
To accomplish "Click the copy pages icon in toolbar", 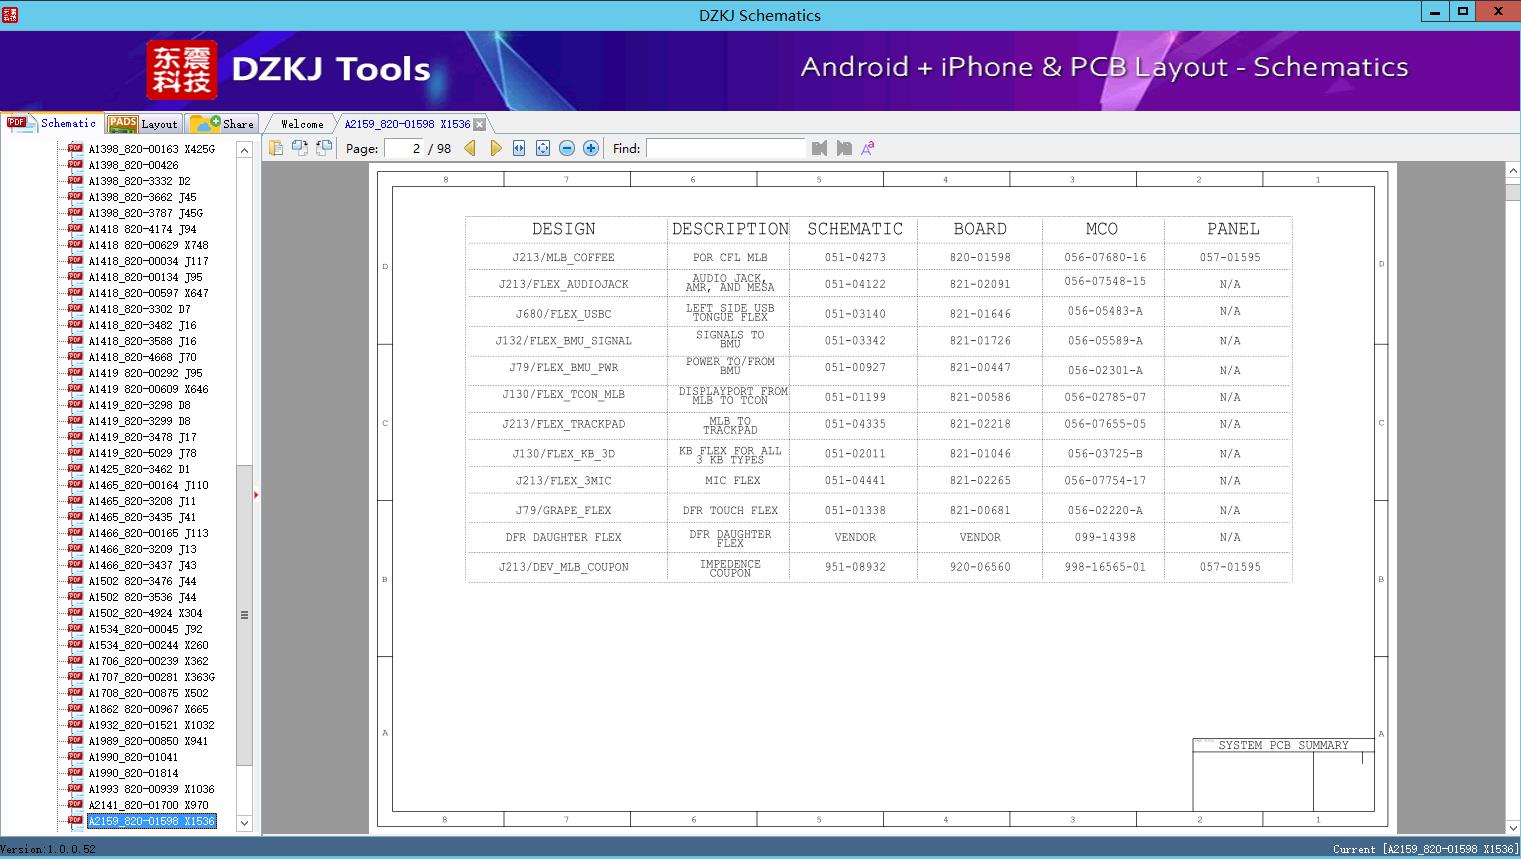I will [276, 148].
